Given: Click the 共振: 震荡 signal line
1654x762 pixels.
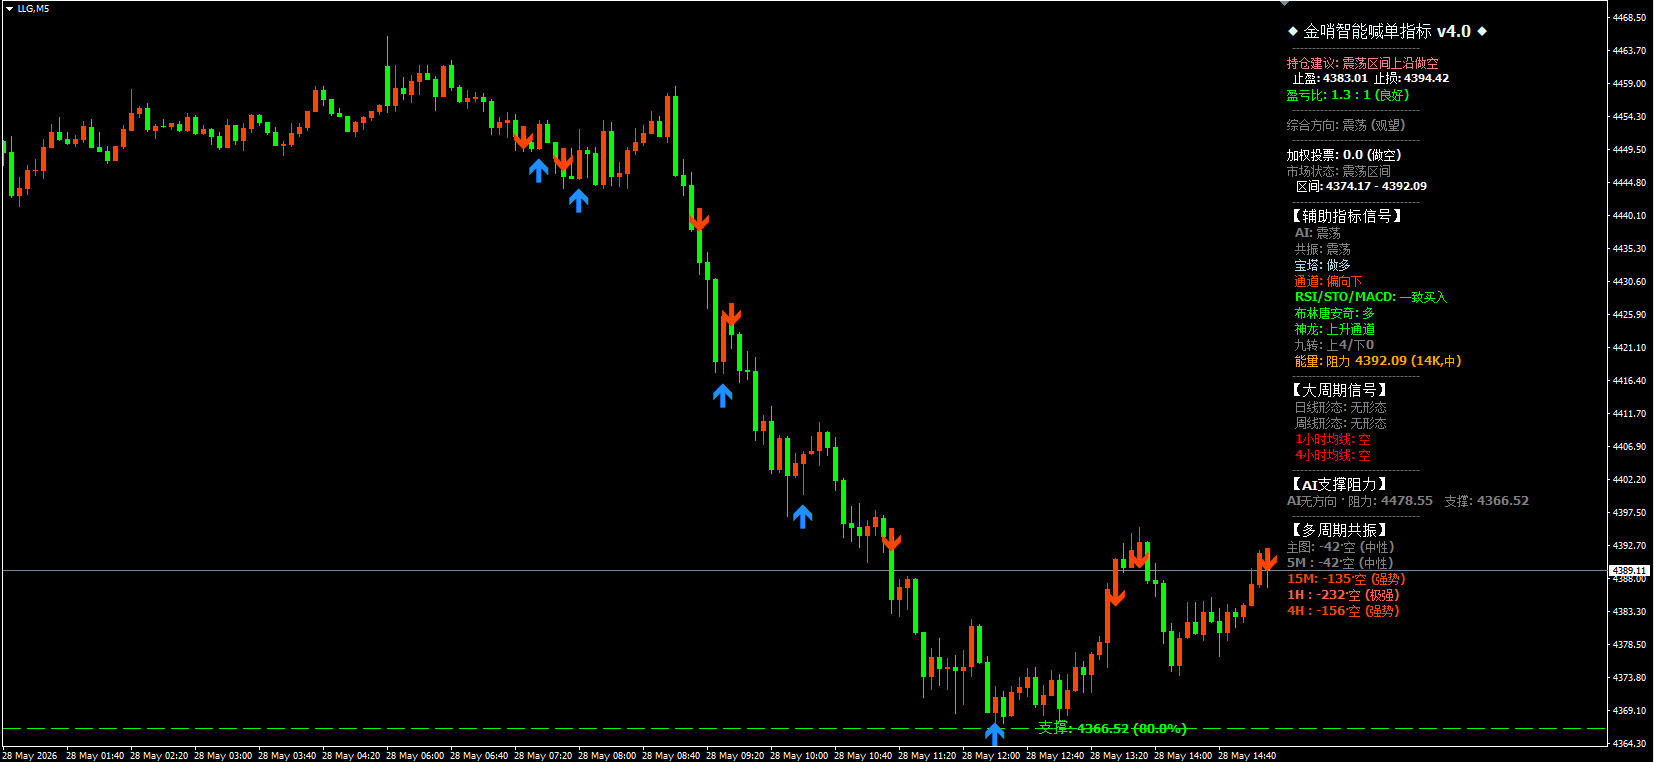Looking at the screenshot, I should 1322,249.
